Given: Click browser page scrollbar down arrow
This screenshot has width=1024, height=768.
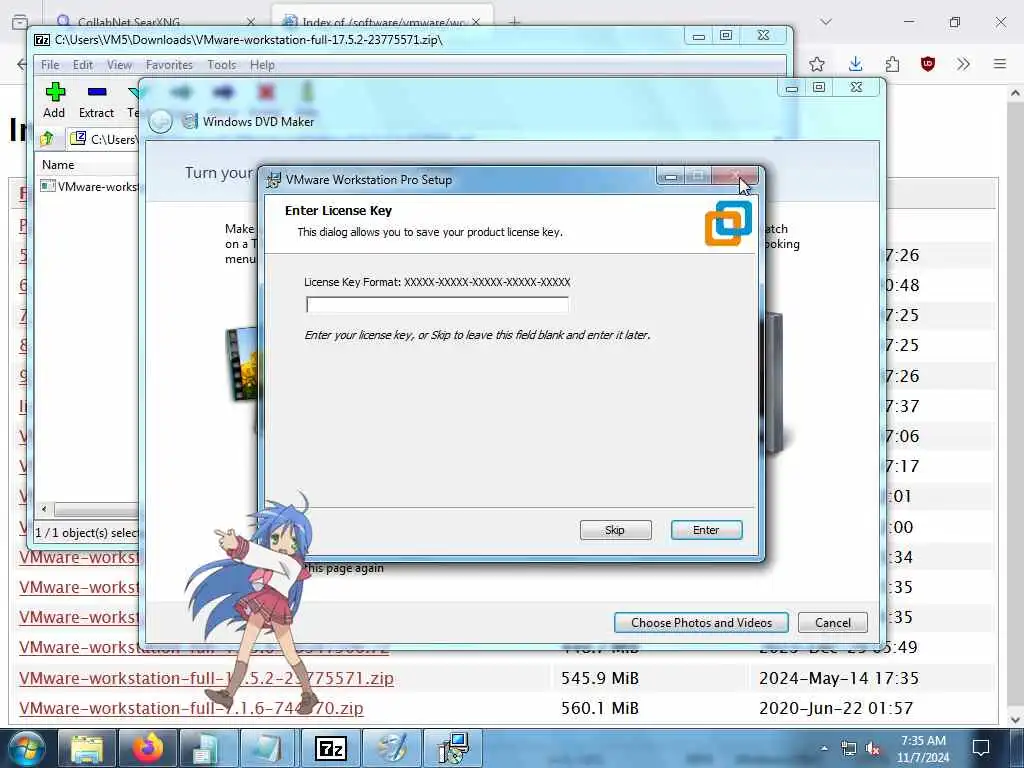Looking at the screenshot, I should click(x=1015, y=719).
